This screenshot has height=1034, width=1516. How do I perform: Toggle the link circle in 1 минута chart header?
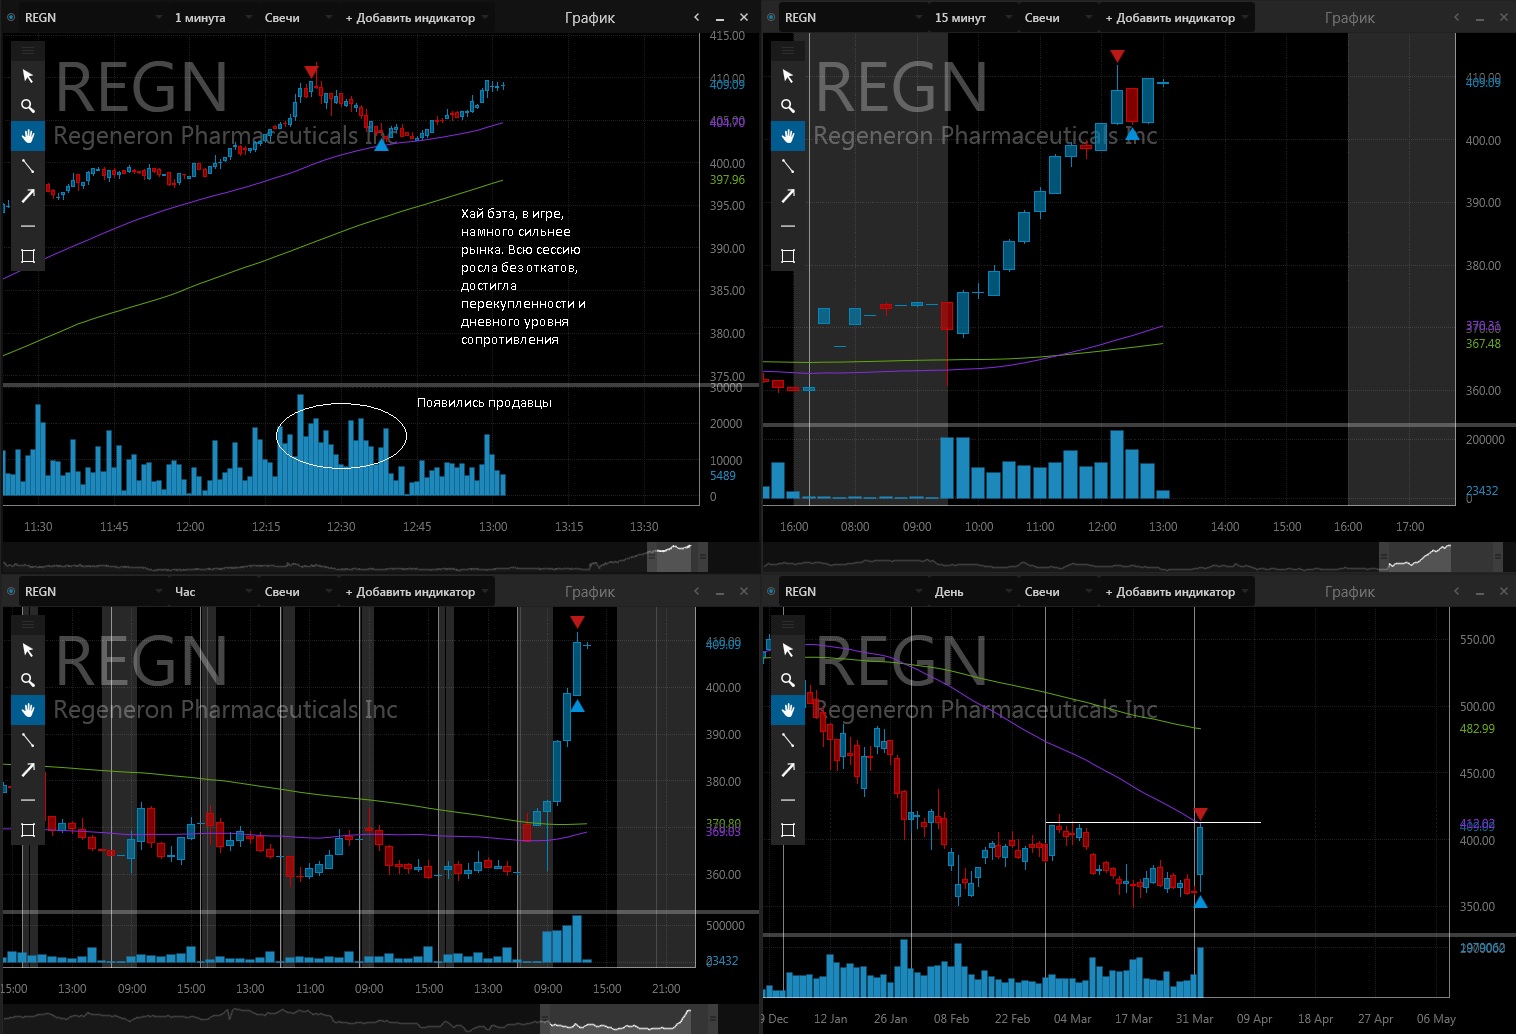(10, 18)
